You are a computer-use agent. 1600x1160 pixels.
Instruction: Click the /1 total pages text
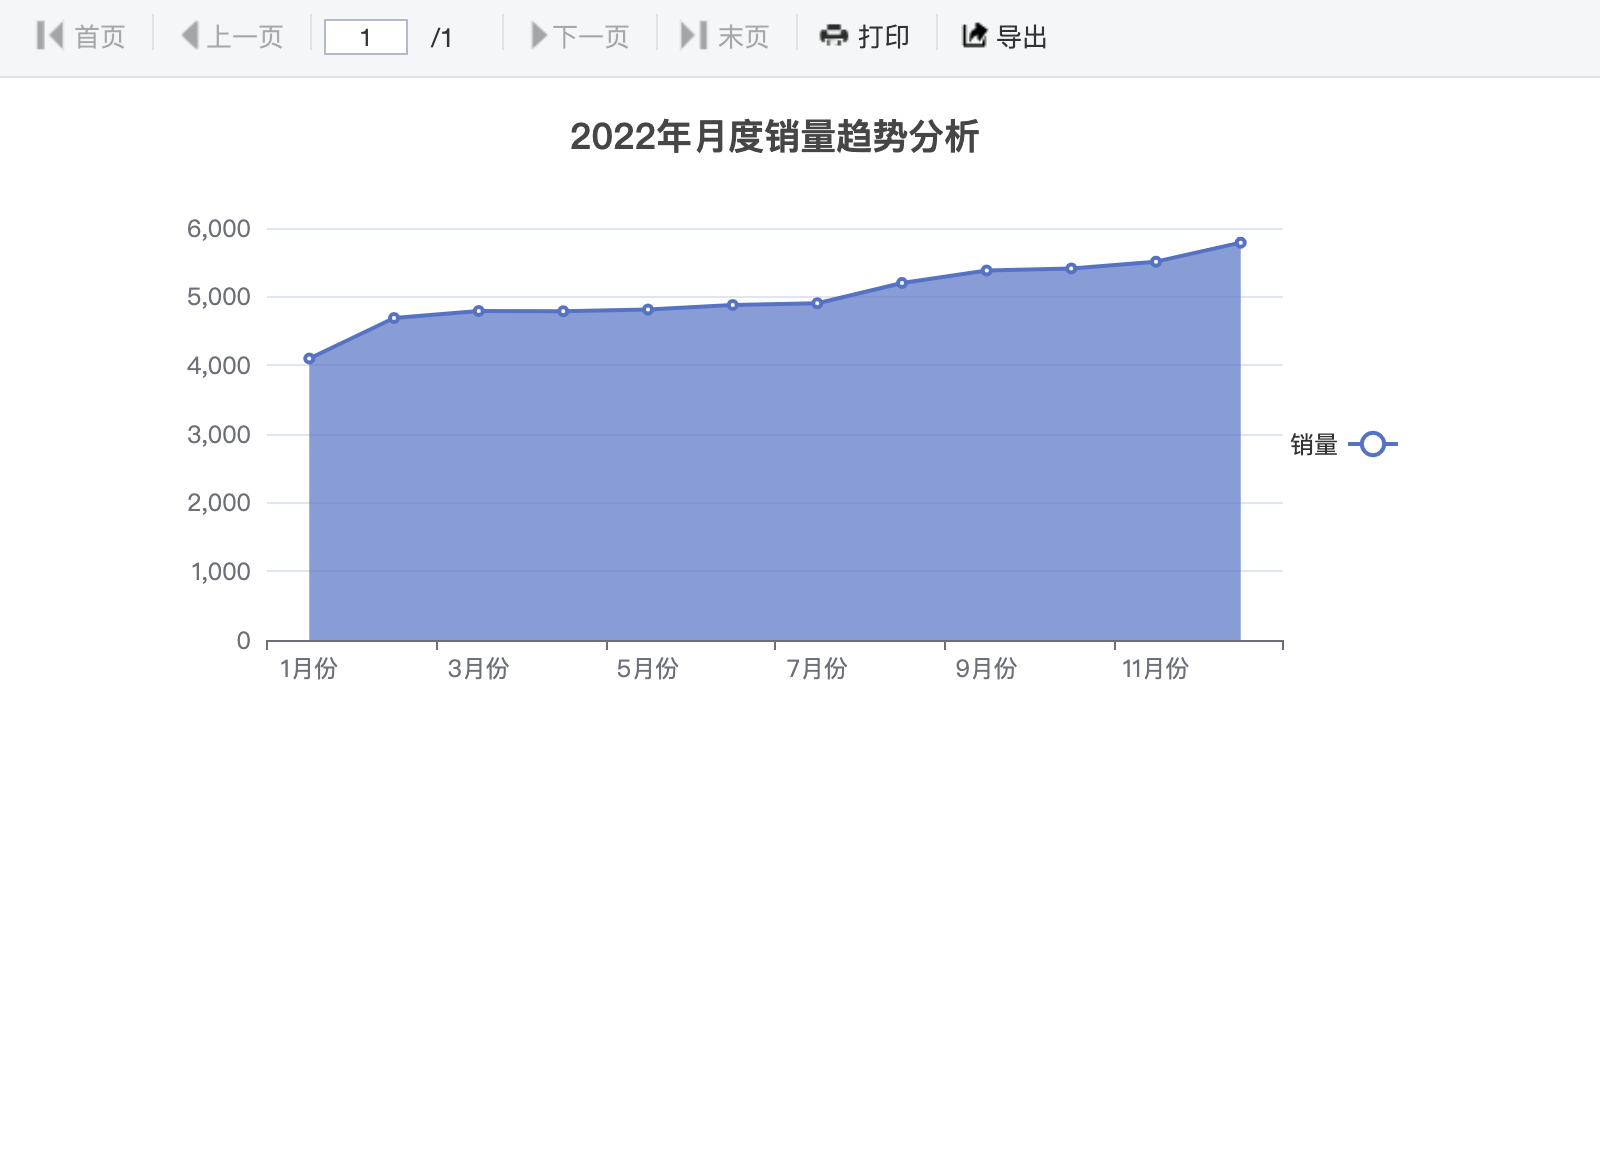click(x=441, y=38)
